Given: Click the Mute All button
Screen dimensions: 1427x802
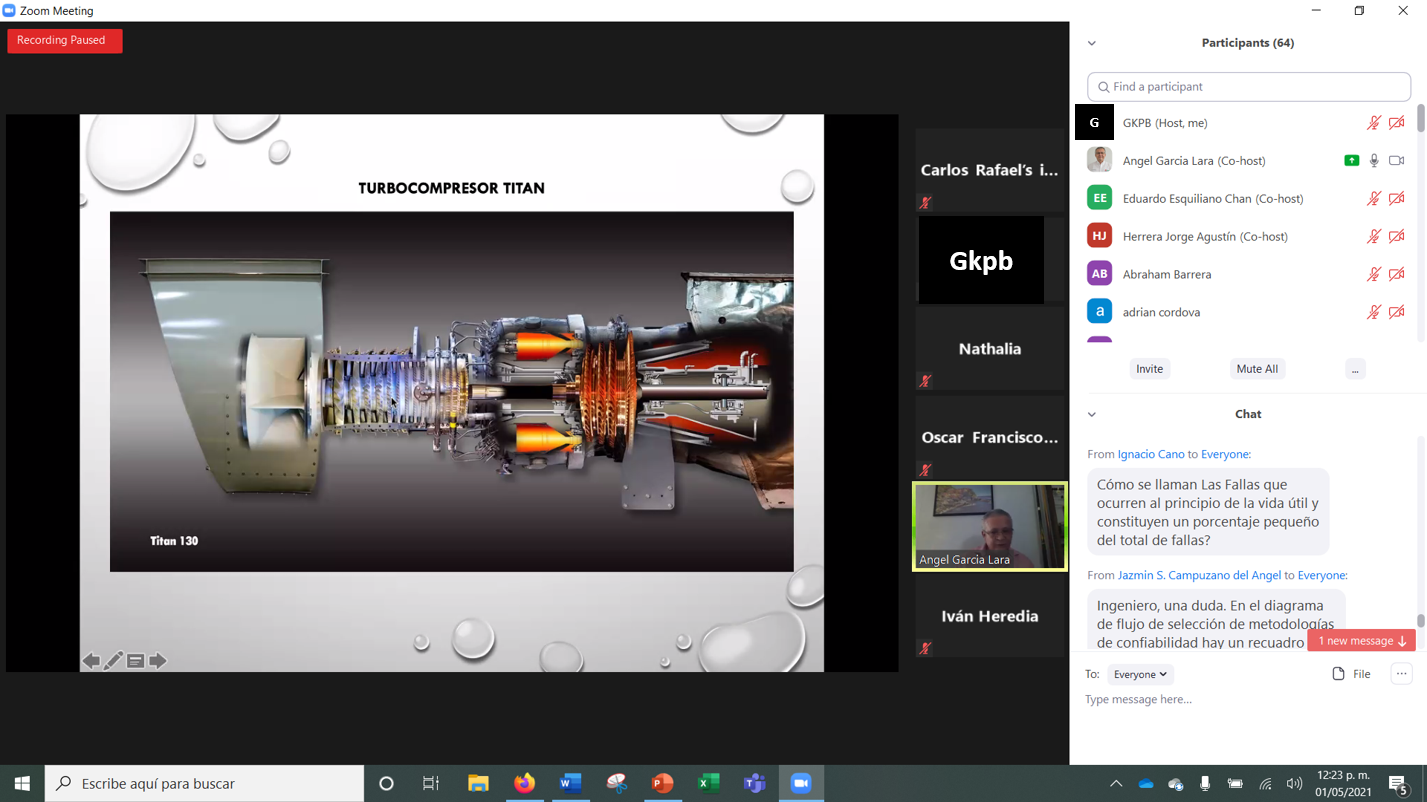Looking at the screenshot, I should (x=1257, y=369).
